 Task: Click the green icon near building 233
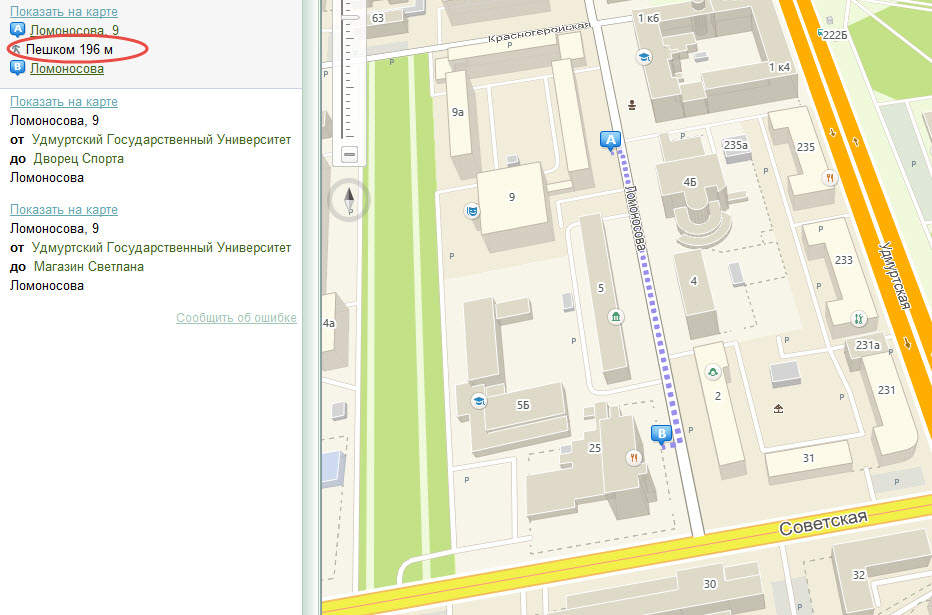[x=857, y=319]
